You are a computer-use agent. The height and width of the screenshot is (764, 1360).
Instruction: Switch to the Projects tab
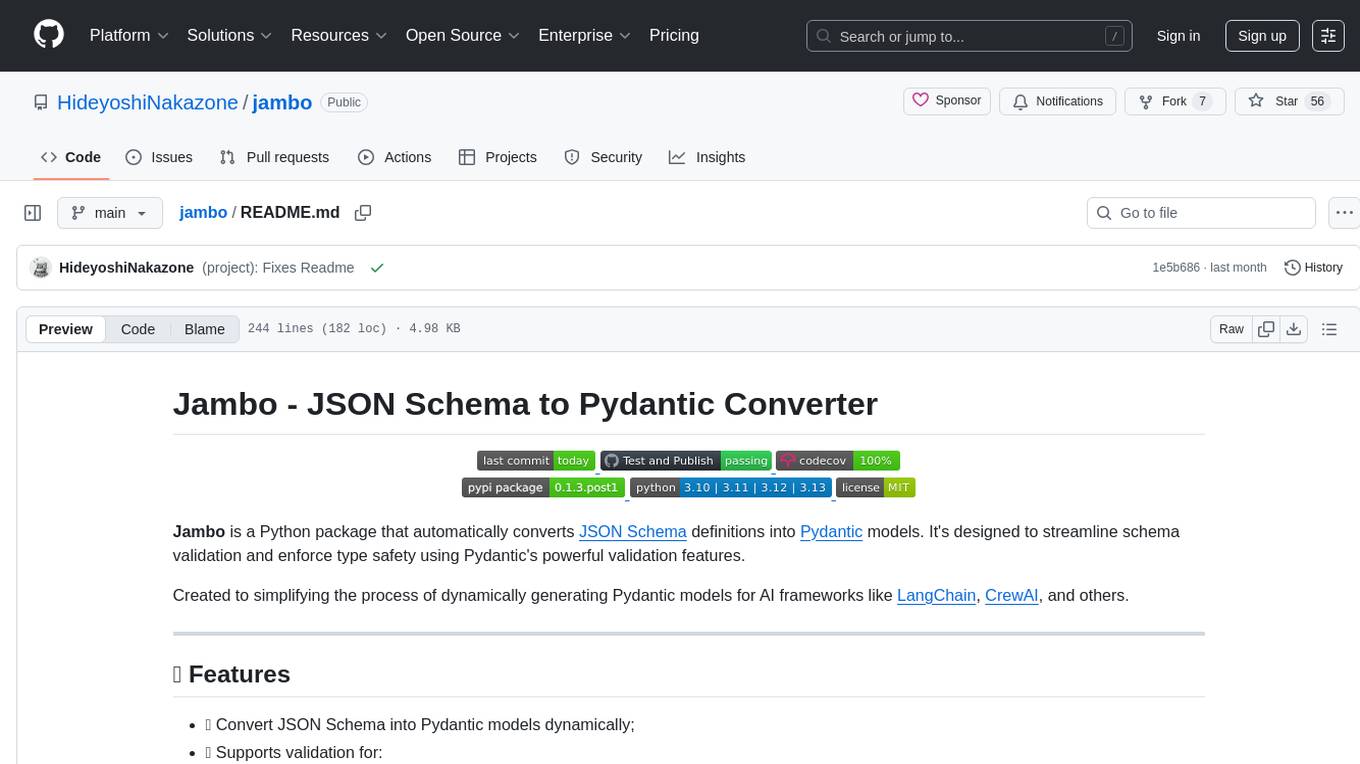tap(498, 157)
